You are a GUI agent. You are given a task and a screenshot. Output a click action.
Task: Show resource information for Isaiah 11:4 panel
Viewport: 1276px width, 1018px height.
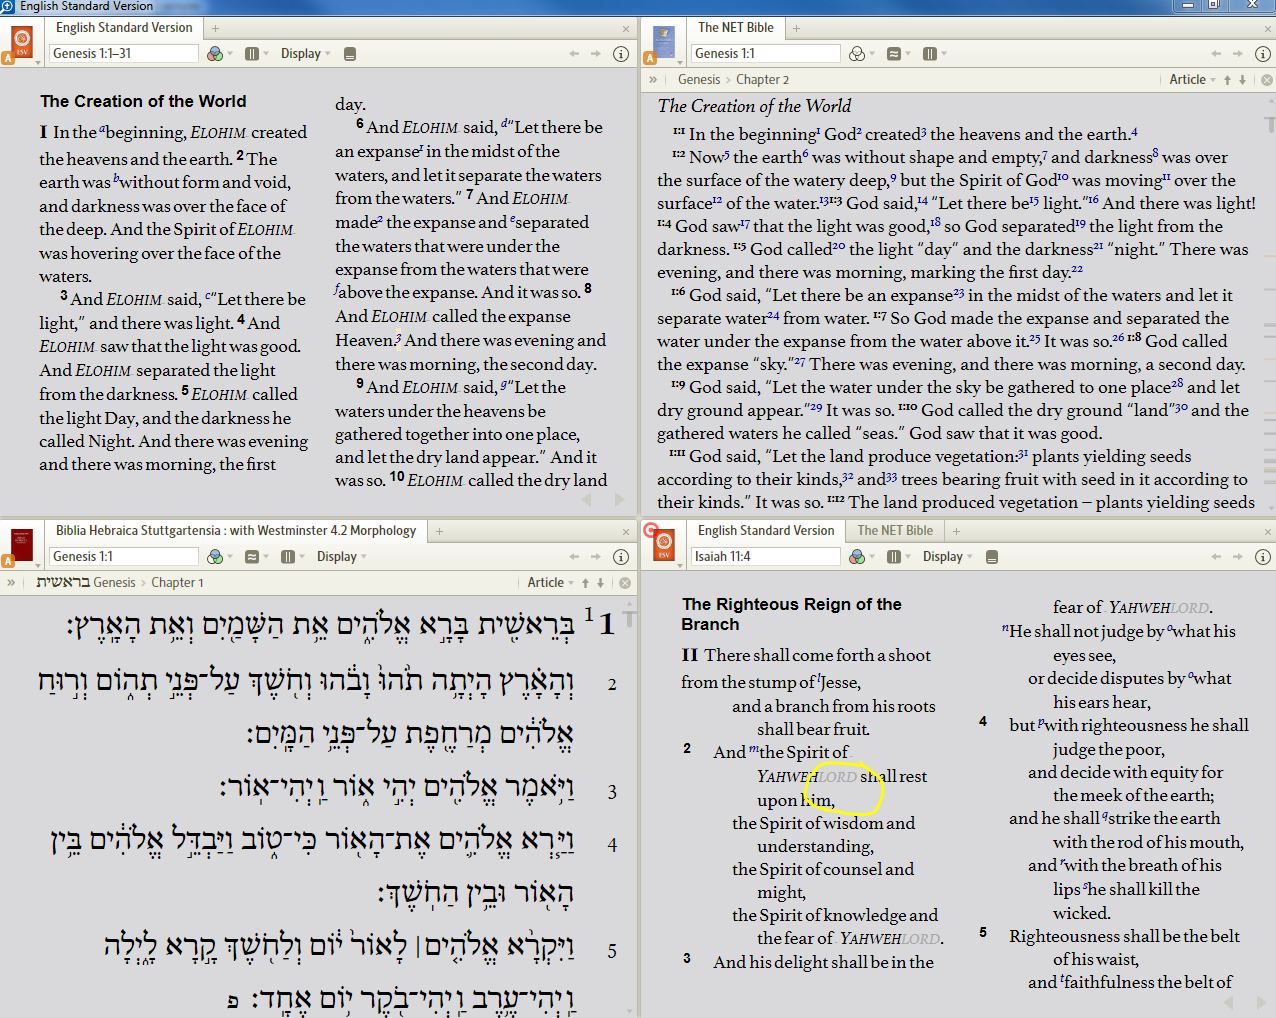pos(1263,557)
